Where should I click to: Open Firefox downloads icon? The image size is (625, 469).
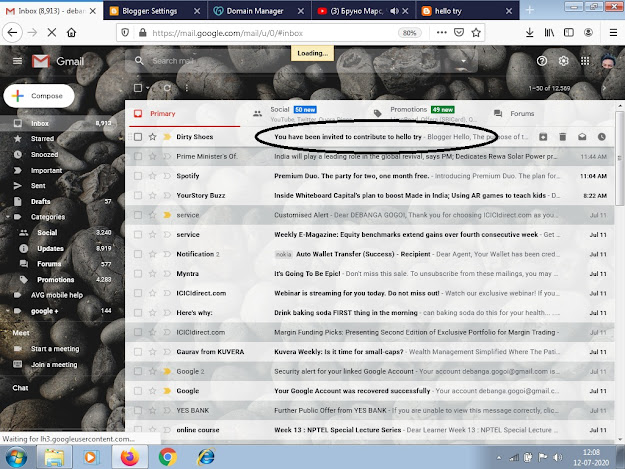[x=529, y=33]
